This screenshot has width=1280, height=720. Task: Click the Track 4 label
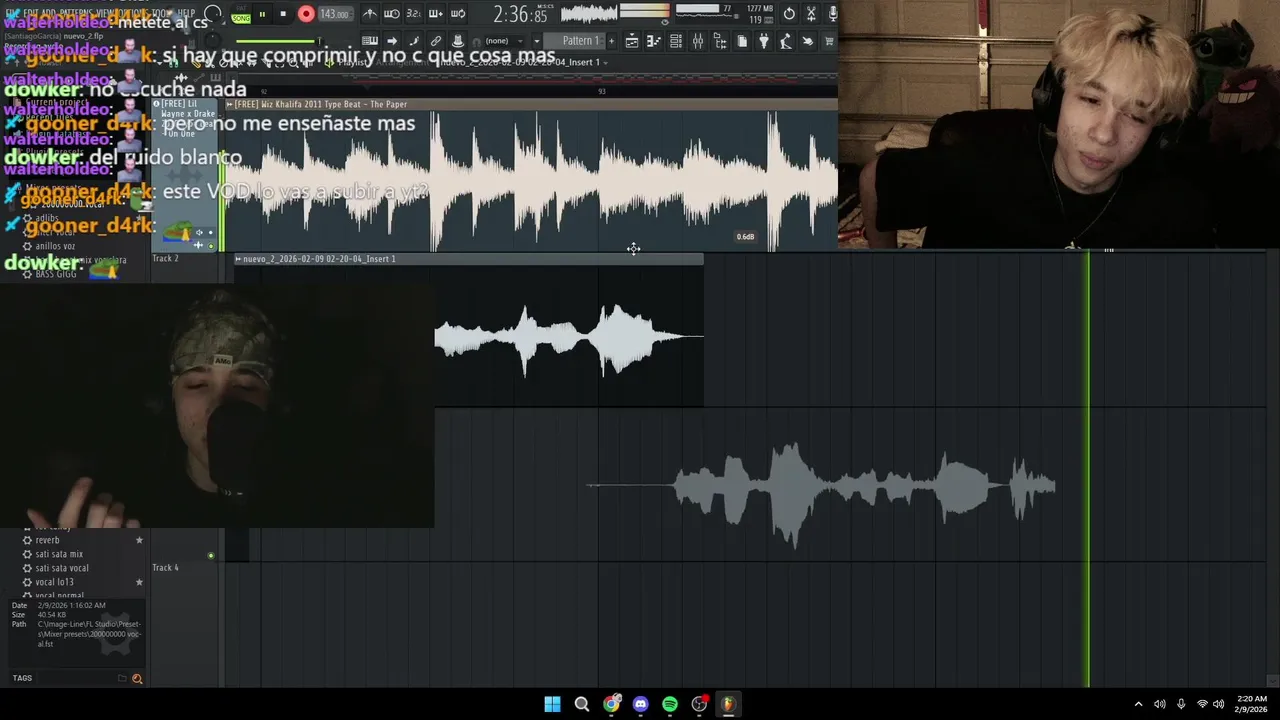pos(165,567)
